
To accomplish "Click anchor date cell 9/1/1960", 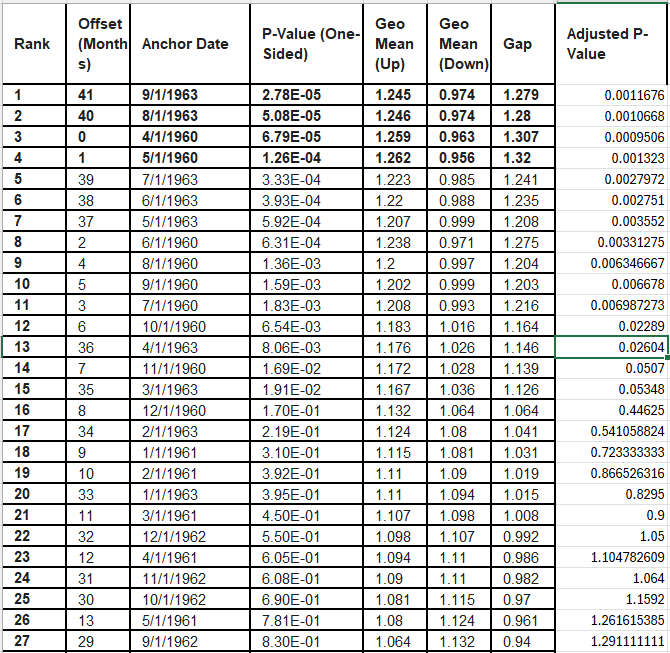I will pyautogui.click(x=190, y=284).
